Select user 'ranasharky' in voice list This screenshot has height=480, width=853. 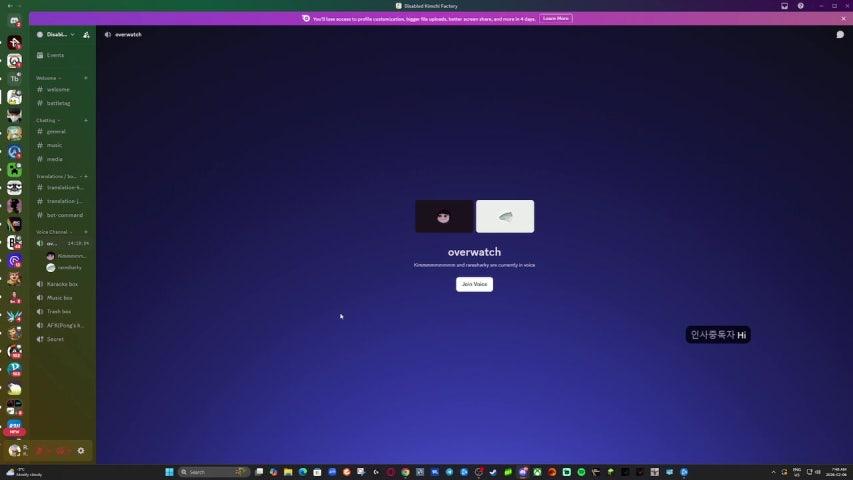(x=66, y=268)
